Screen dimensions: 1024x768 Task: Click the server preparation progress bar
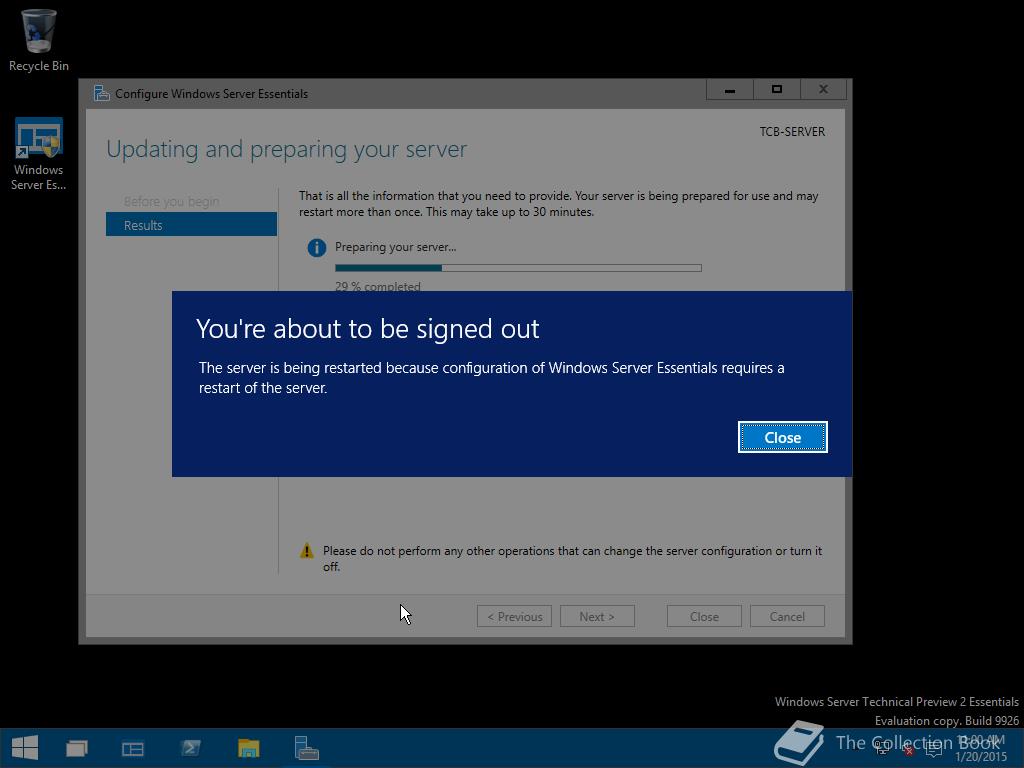[519, 268]
